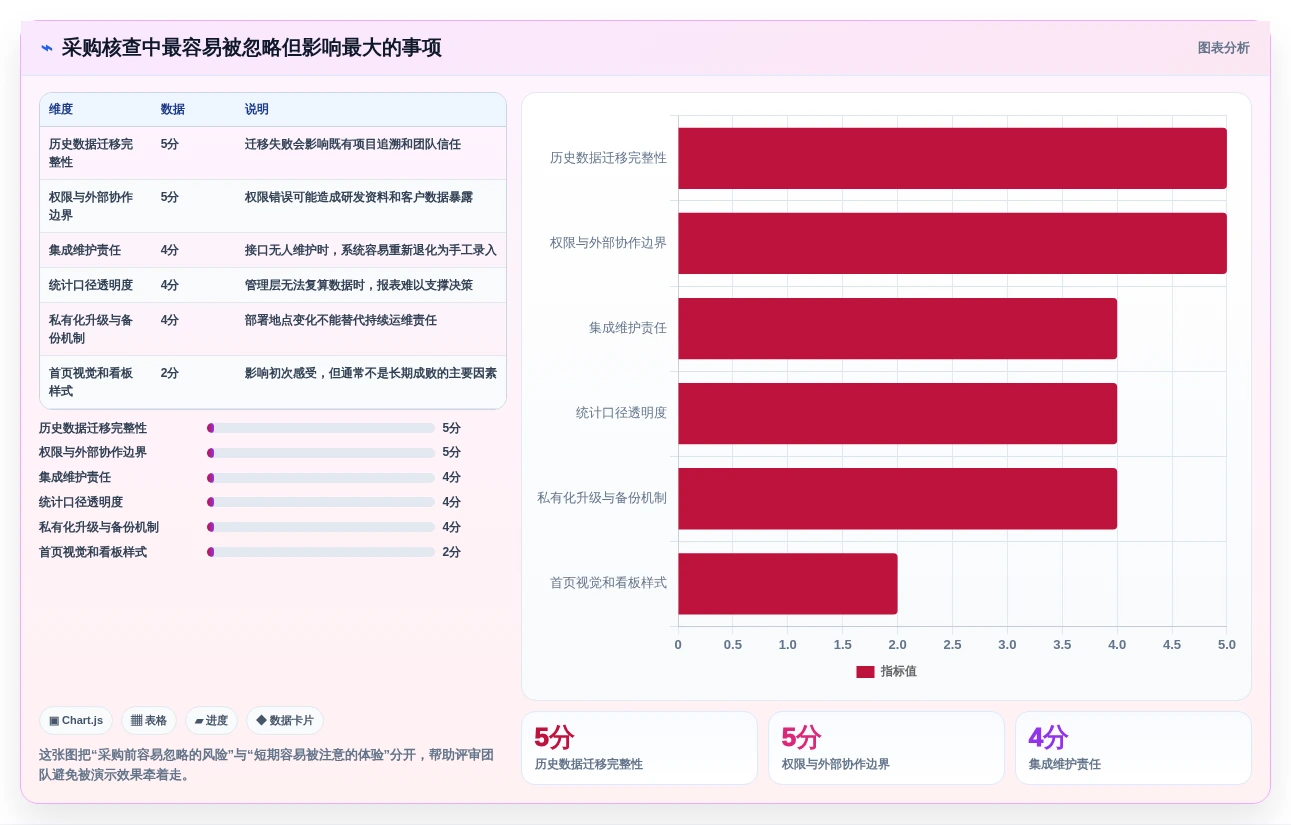Open the 5分 权限与外部协作边界 data card
The width and height of the screenshot is (1291, 825).
[x=886, y=748]
